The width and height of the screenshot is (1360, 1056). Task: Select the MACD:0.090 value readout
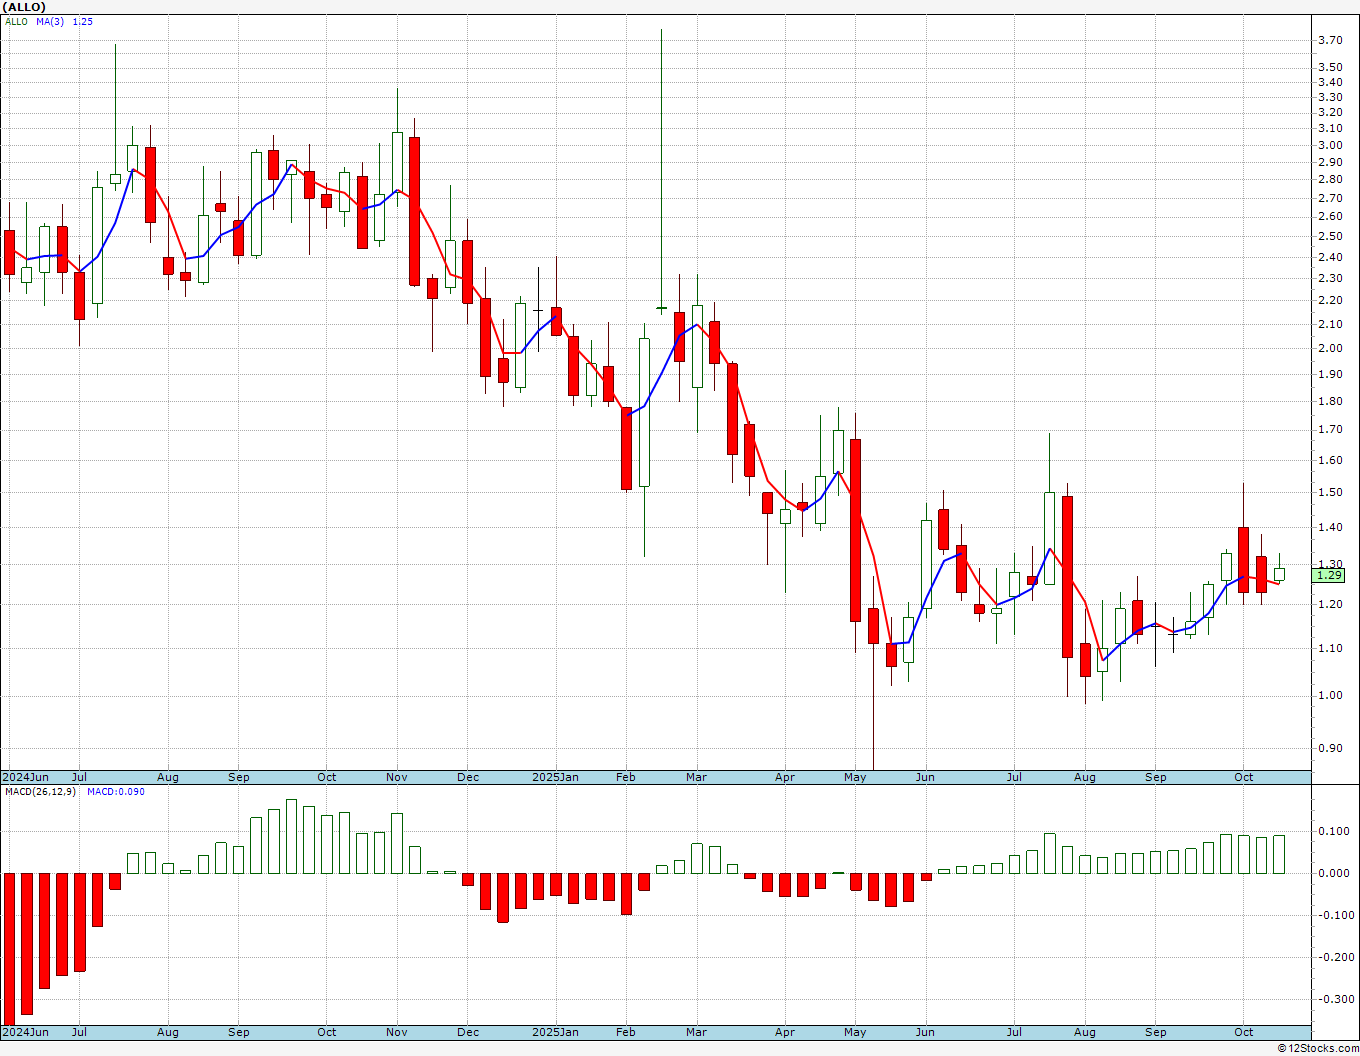pos(115,792)
